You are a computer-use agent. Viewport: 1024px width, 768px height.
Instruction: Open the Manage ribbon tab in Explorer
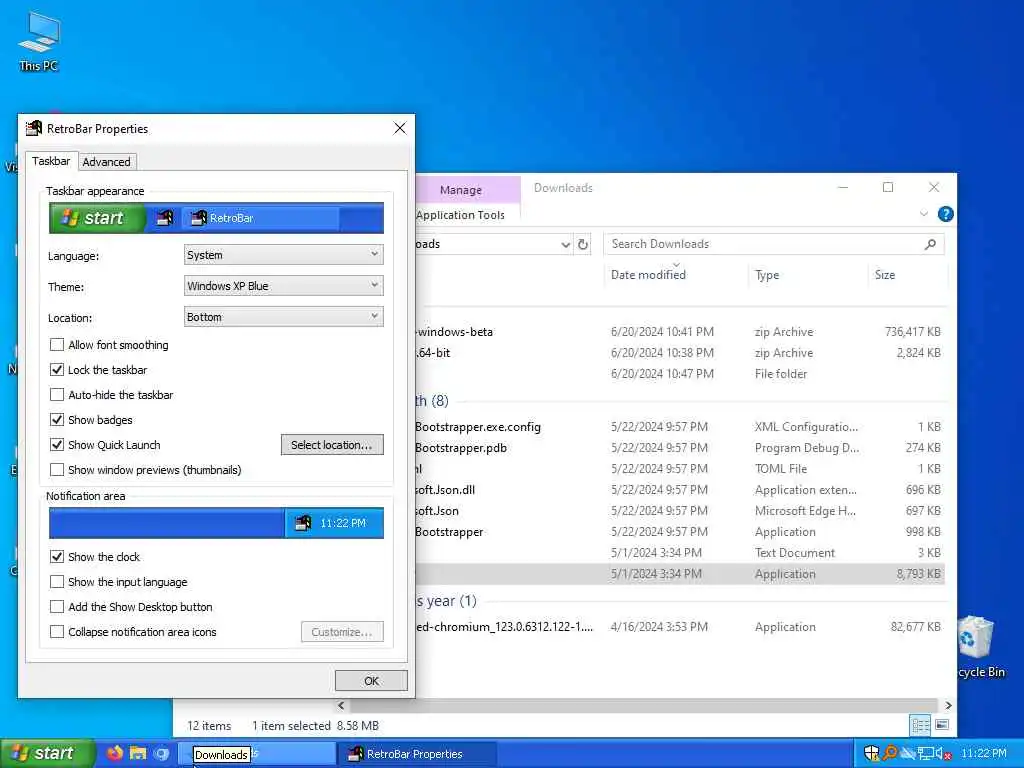(x=461, y=189)
